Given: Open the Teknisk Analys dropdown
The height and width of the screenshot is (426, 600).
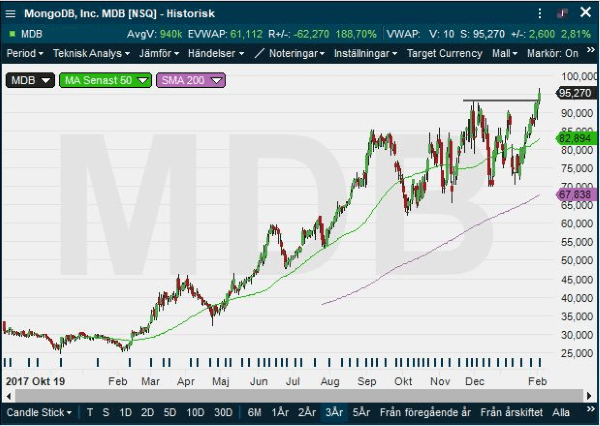Looking at the screenshot, I should coord(91,53).
